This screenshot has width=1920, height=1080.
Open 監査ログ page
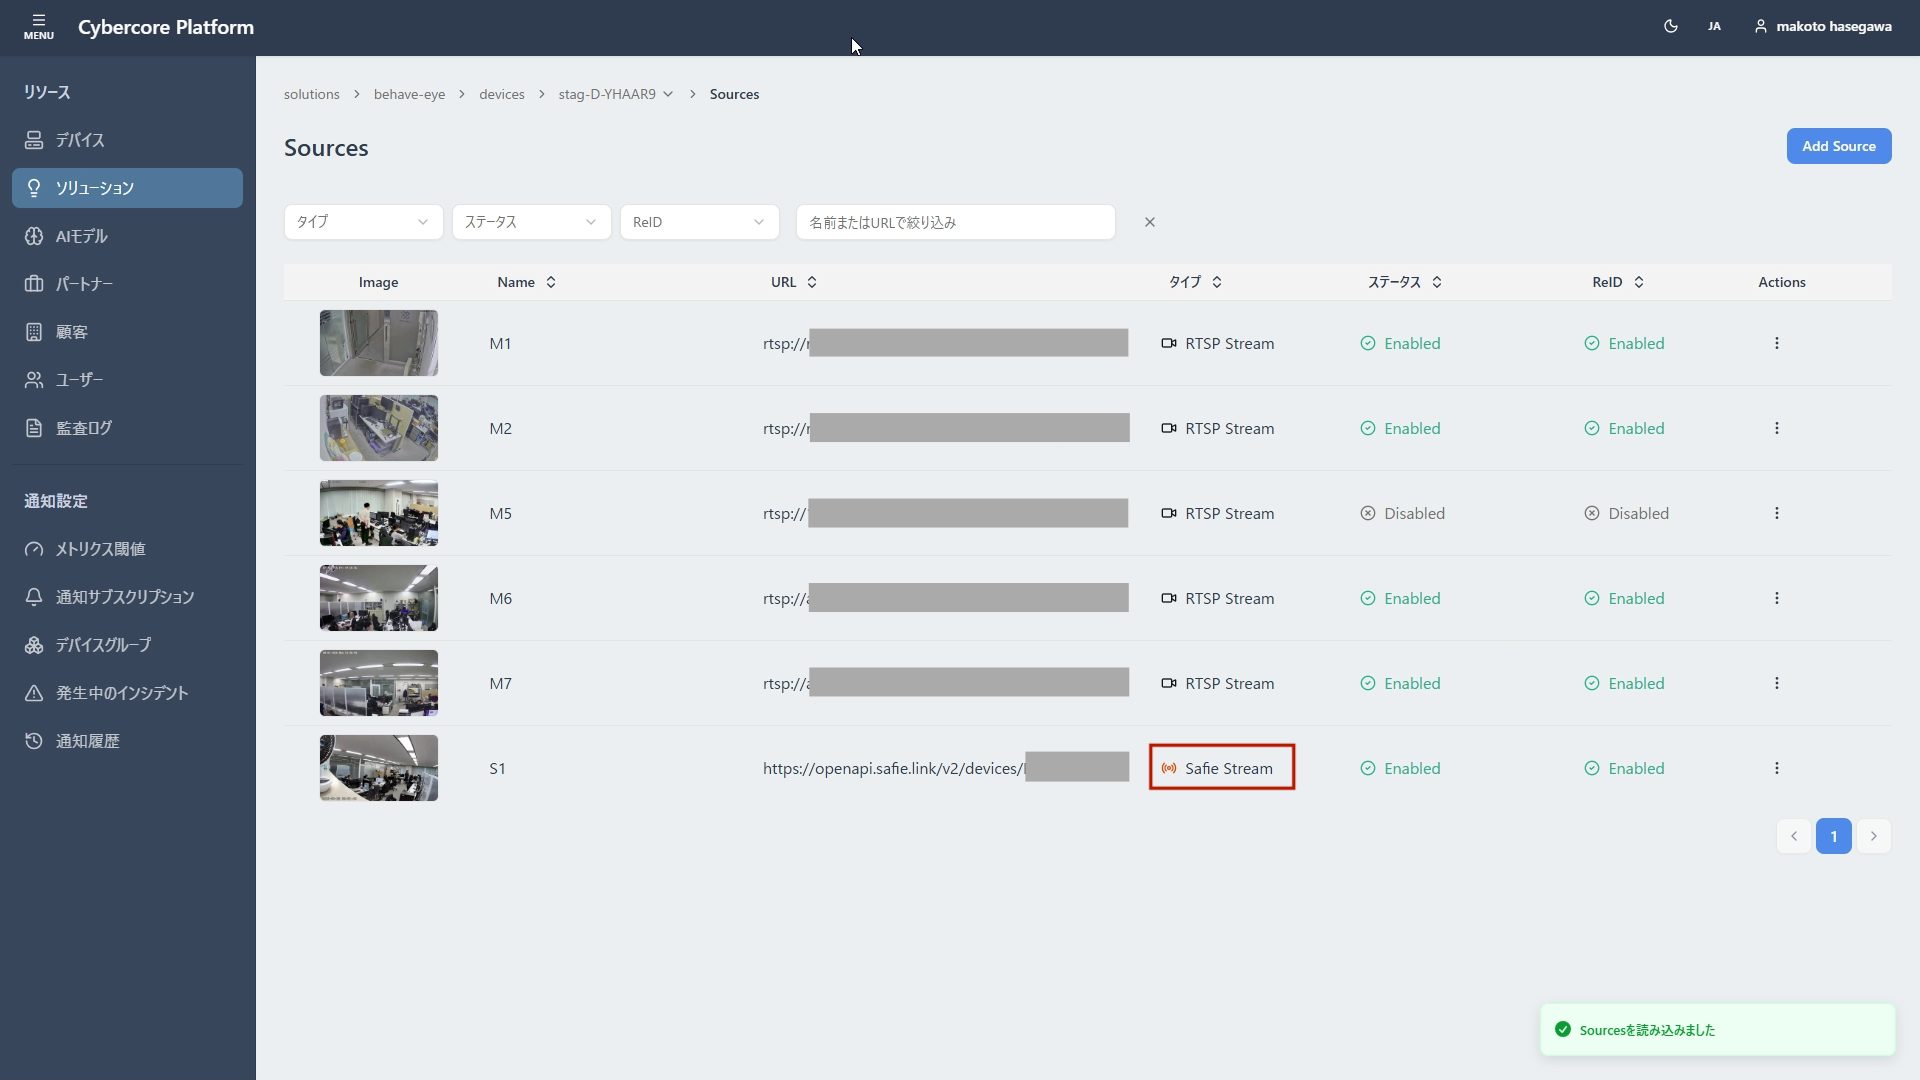[x=127, y=428]
